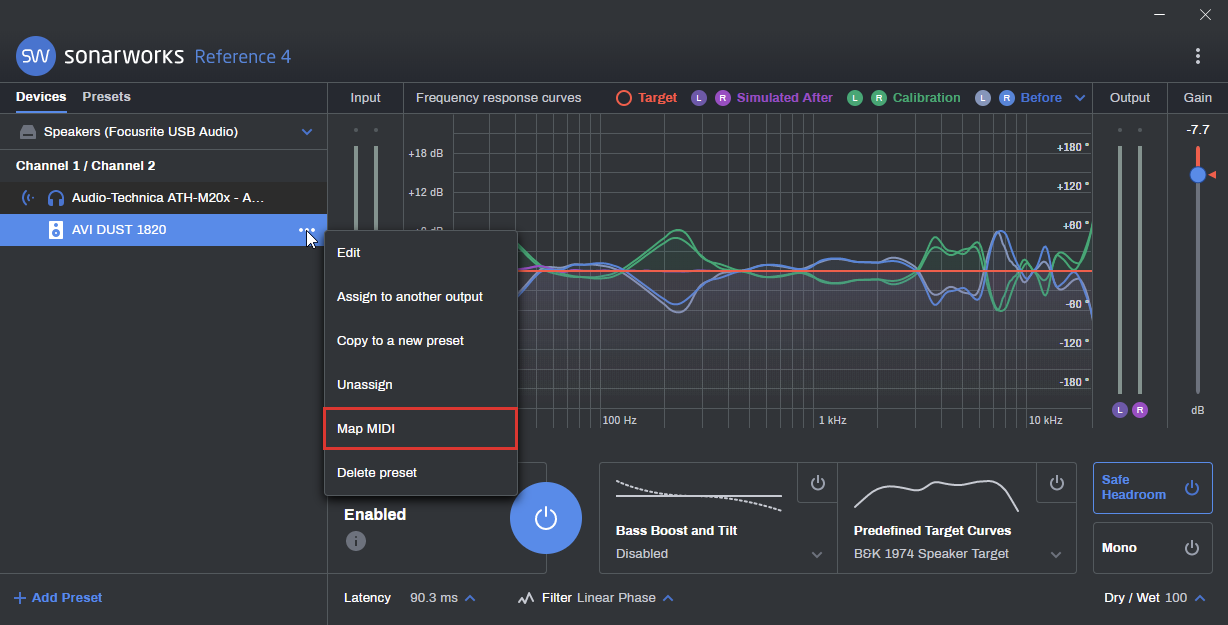Click the filter waveform icon
This screenshot has height=625, width=1228.
click(x=526, y=598)
